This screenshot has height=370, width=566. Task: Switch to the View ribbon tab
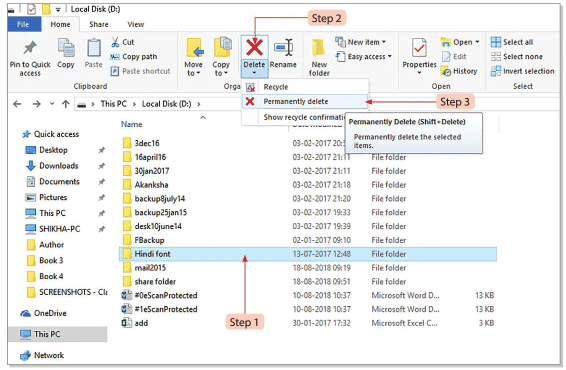136,24
